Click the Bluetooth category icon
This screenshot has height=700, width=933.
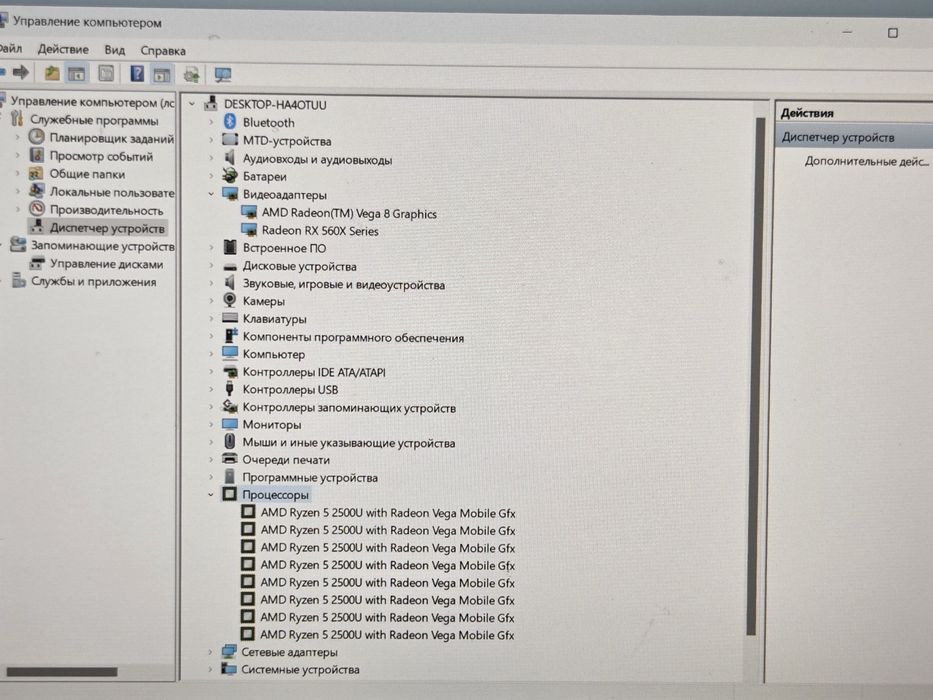pyautogui.click(x=230, y=121)
